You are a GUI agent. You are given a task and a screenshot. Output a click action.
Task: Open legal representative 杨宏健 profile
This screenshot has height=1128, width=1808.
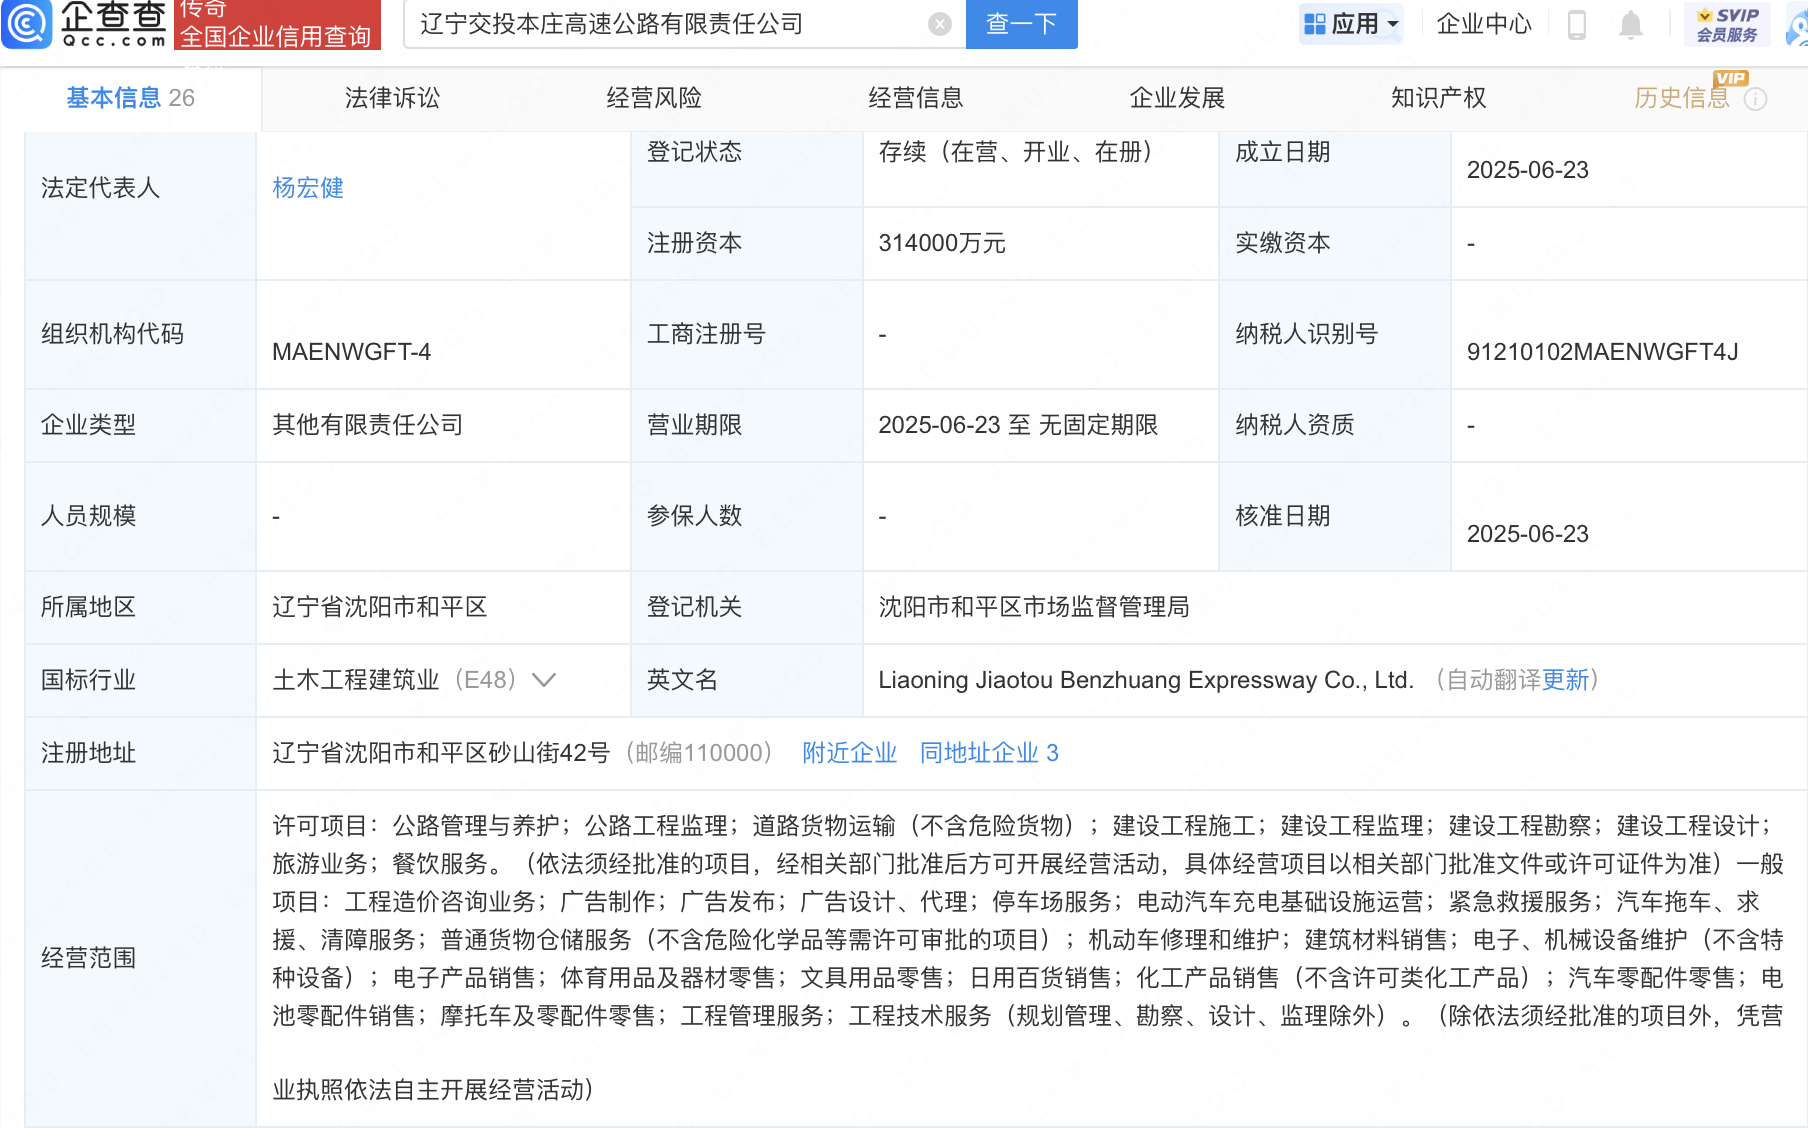(308, 188)
